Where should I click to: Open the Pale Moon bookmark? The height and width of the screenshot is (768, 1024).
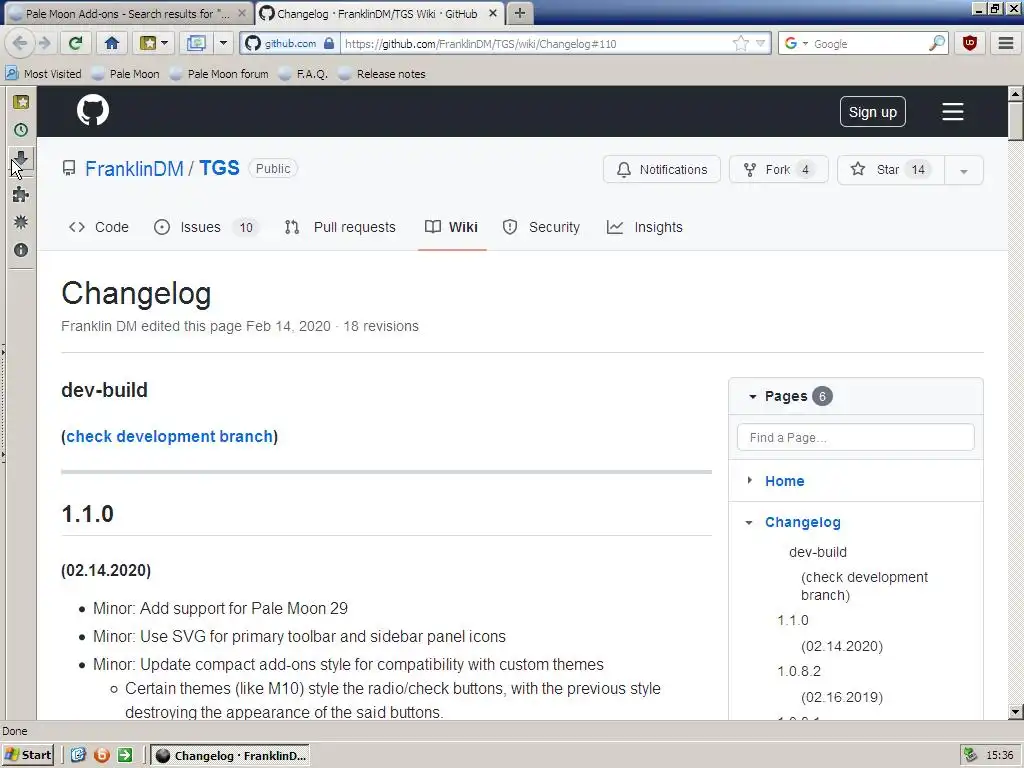[126, 74]
